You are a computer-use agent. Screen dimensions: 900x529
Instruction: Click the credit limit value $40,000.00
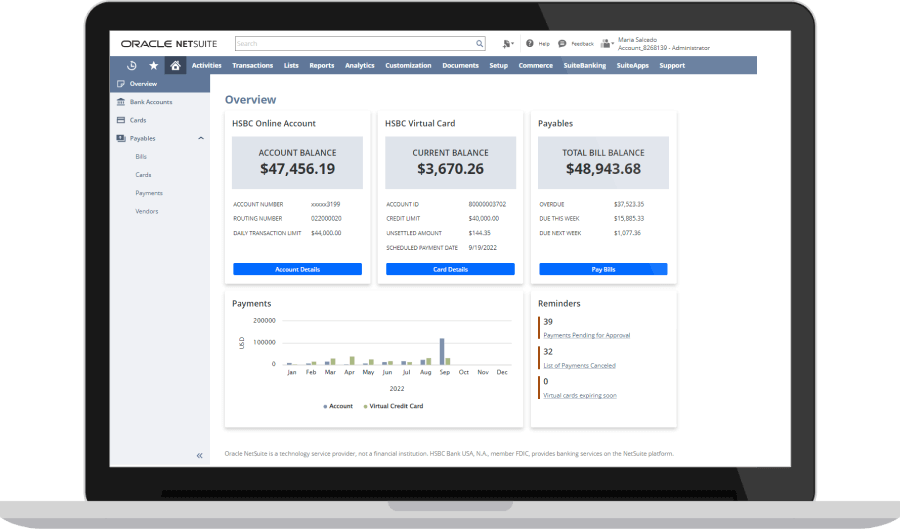483,219
